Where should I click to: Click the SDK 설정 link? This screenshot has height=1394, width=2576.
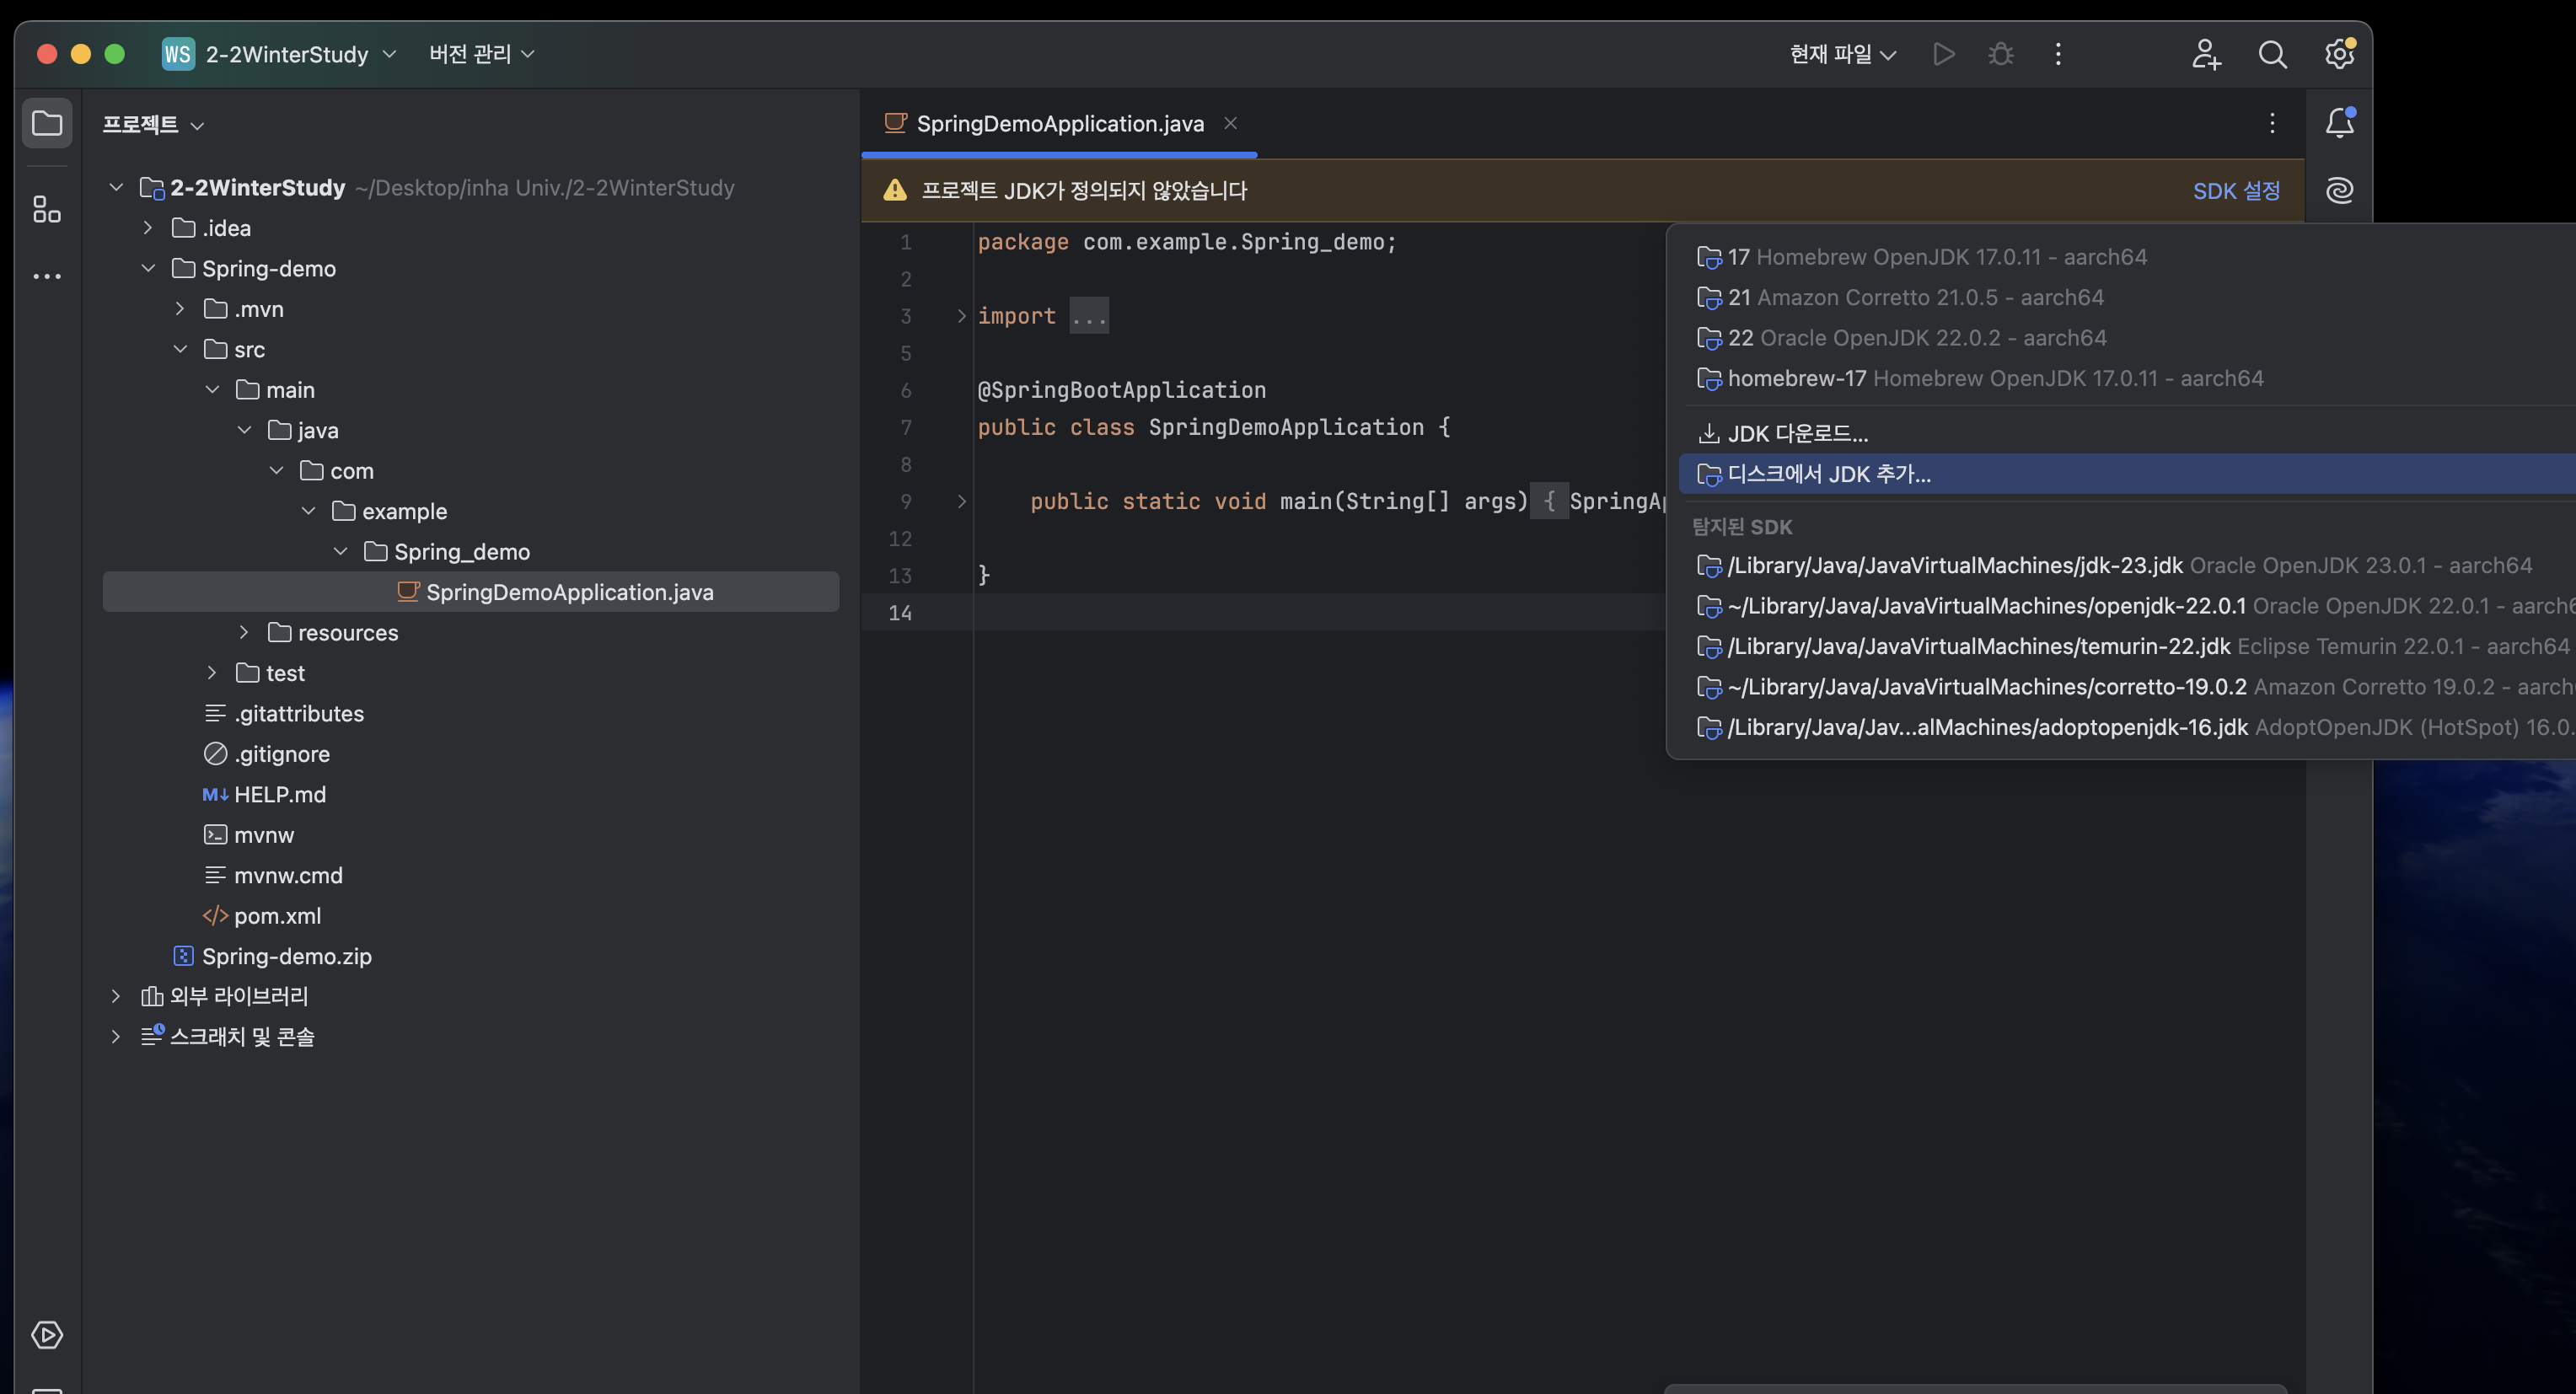coord(2236,190)
